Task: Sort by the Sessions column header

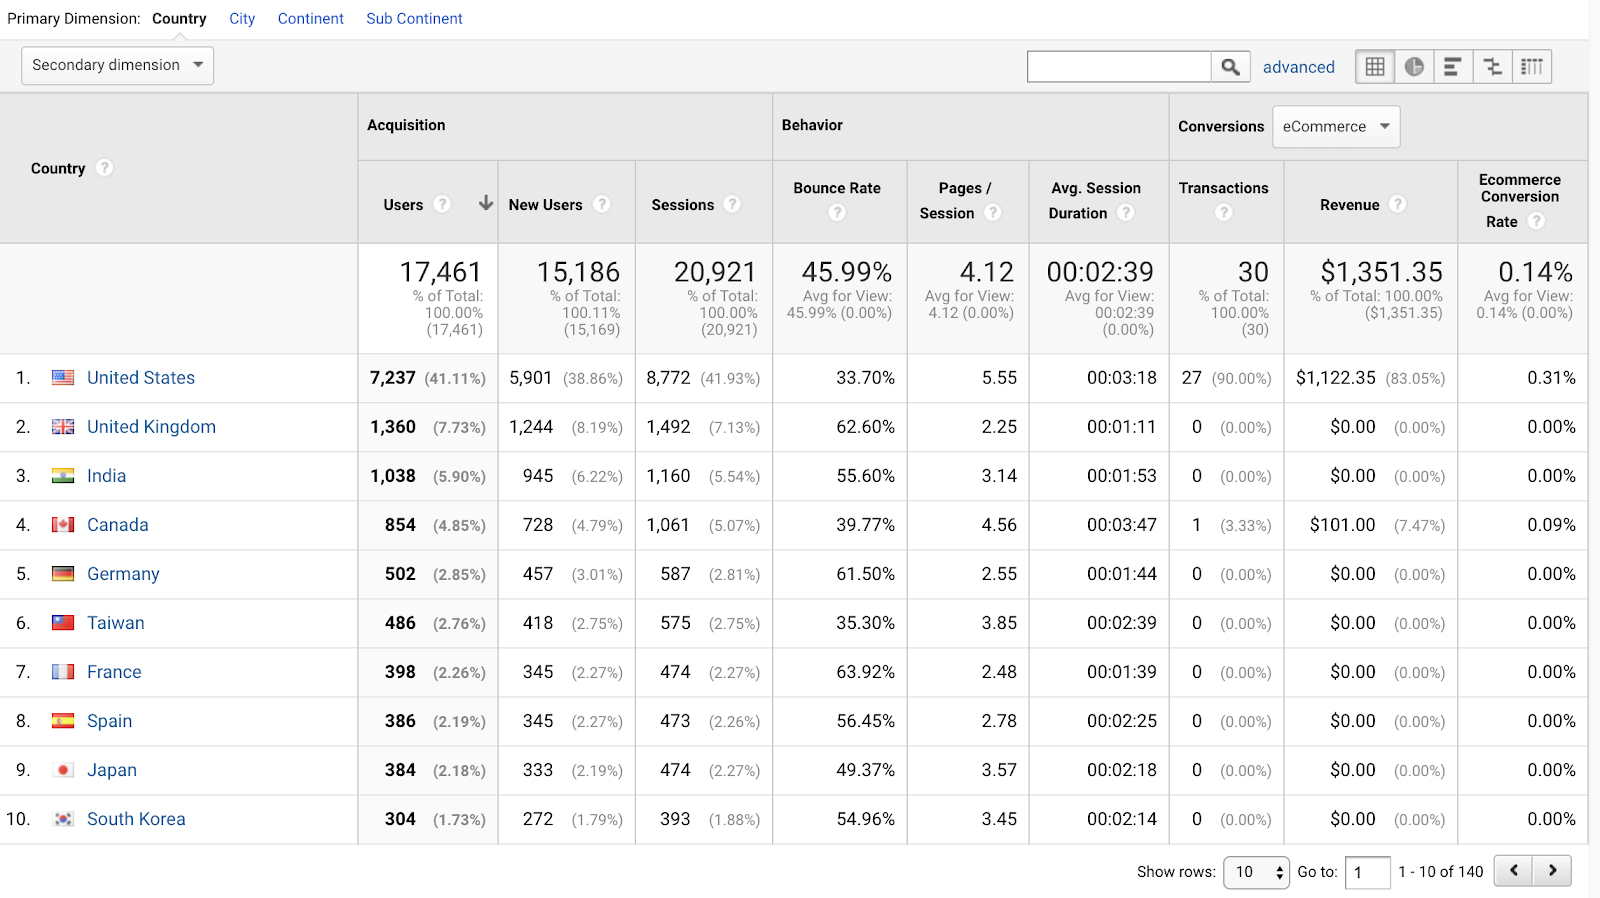Action: click(683, 205)
